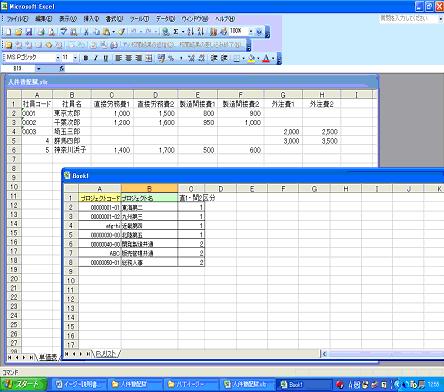
Task: Click the Print icon in toolbar
Action: (41, 32)
